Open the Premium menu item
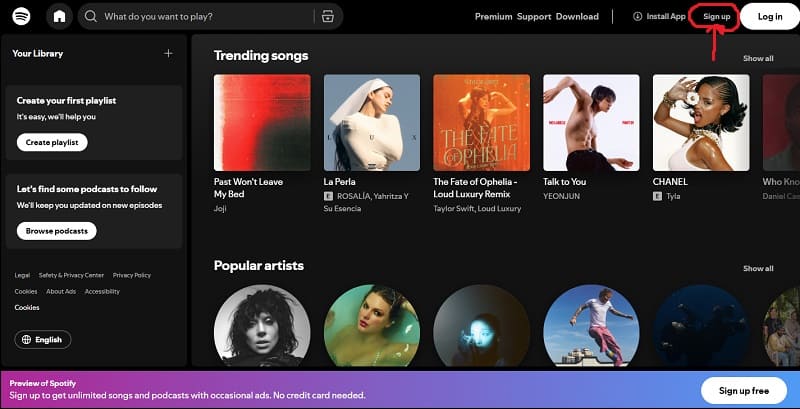Screen dimensions: 800x409 493,17
